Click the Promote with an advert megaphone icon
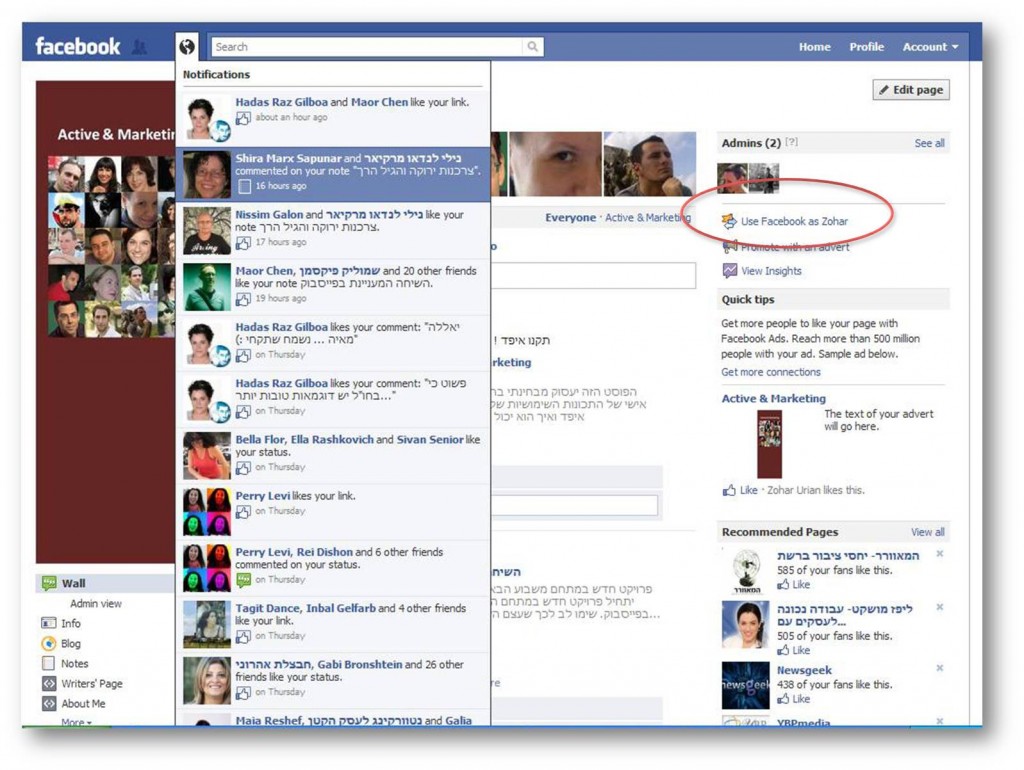Screen dimensions: 1024x770 click(729, 247)
